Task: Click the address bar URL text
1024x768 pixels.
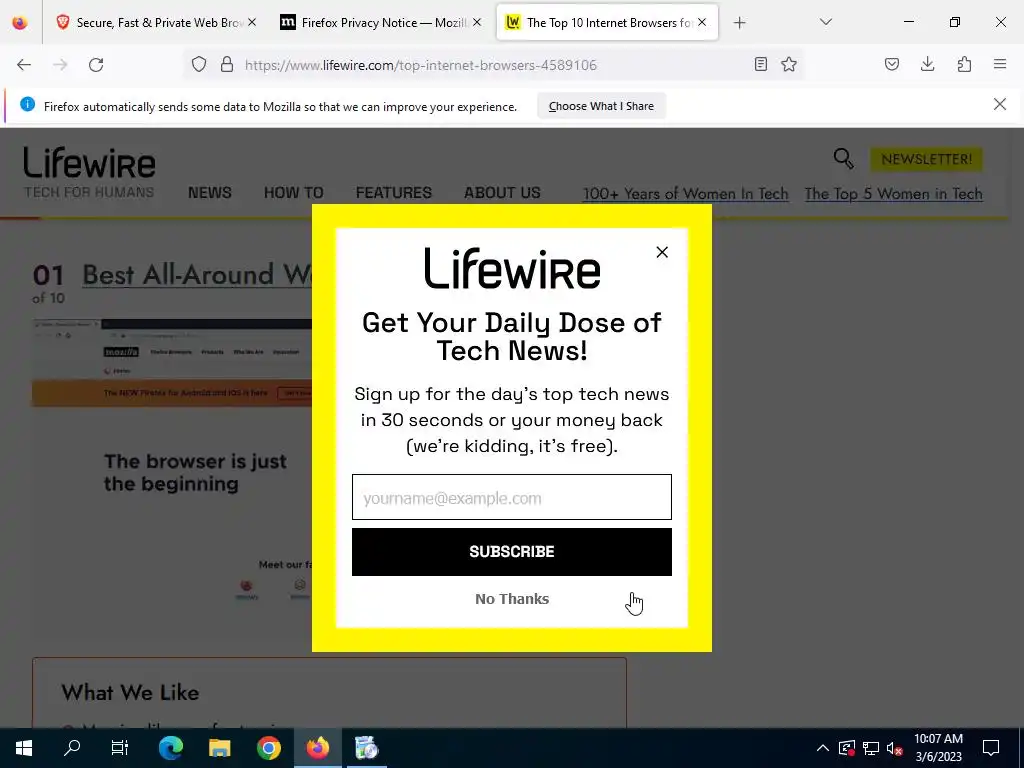Action: pos(421,65)
